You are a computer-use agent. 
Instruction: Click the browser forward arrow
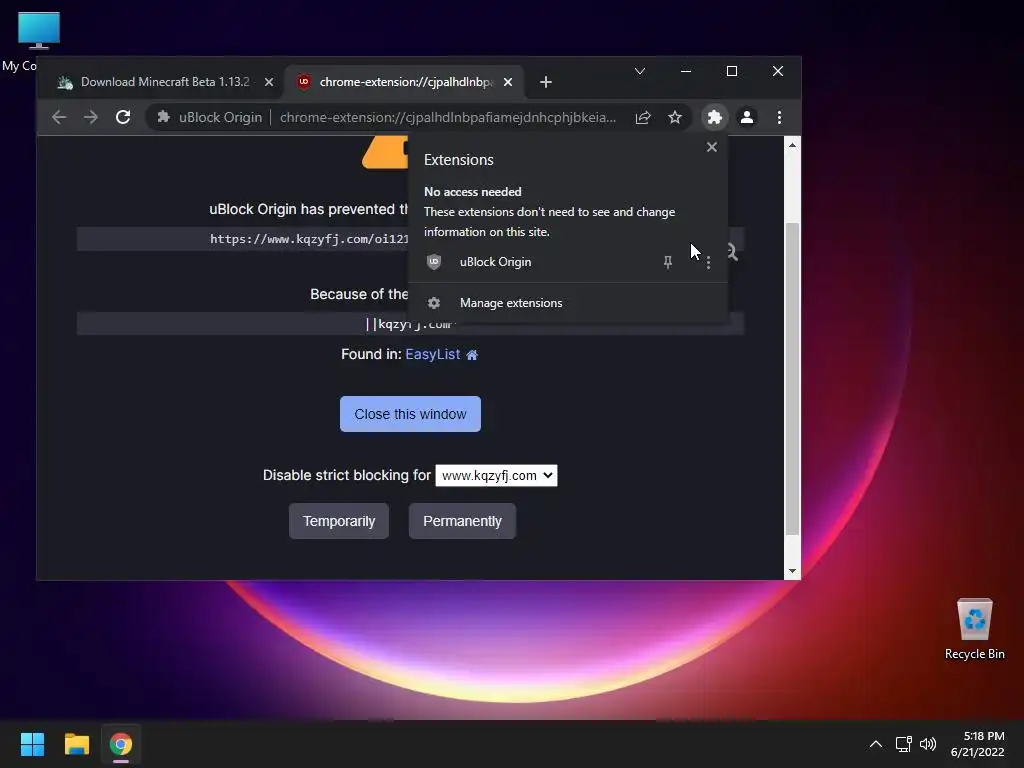click(x=91, y=118)
